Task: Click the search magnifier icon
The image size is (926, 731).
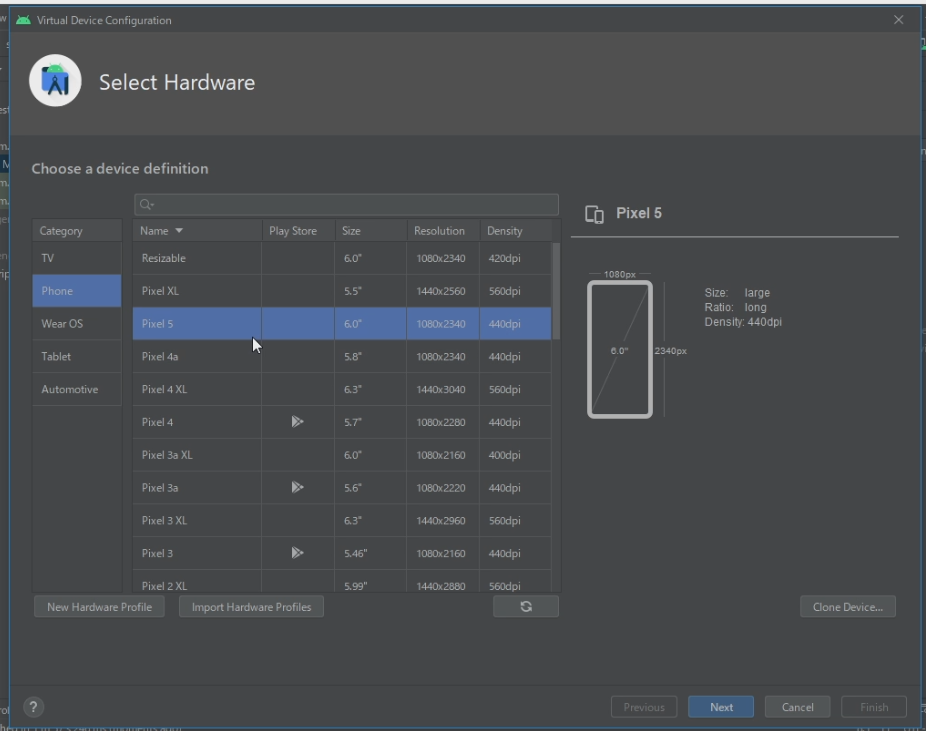Action: tap(146, 205)
